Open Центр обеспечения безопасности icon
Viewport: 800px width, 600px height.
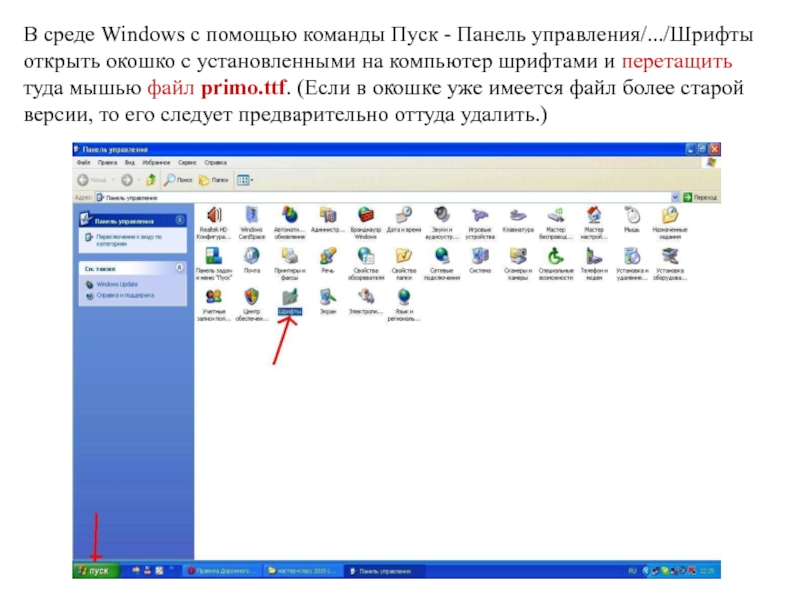coord(252,305)
